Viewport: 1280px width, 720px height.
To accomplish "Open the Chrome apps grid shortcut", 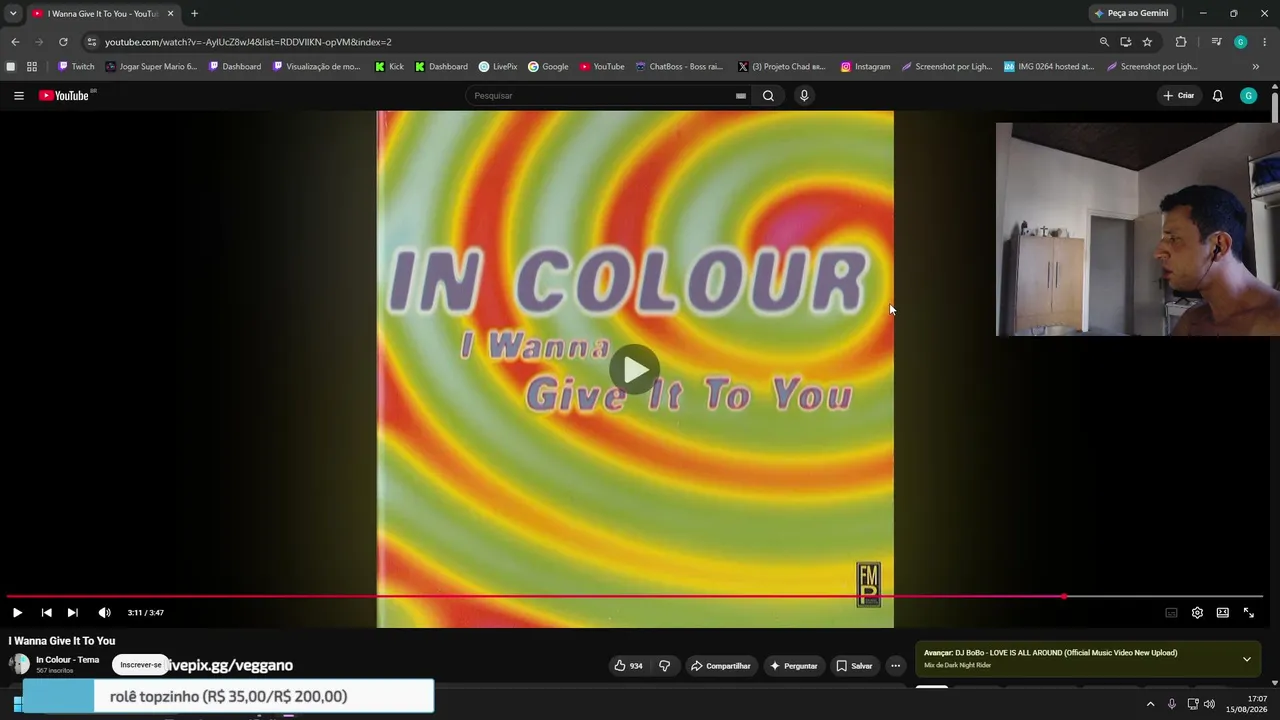I will pos(32,67).
